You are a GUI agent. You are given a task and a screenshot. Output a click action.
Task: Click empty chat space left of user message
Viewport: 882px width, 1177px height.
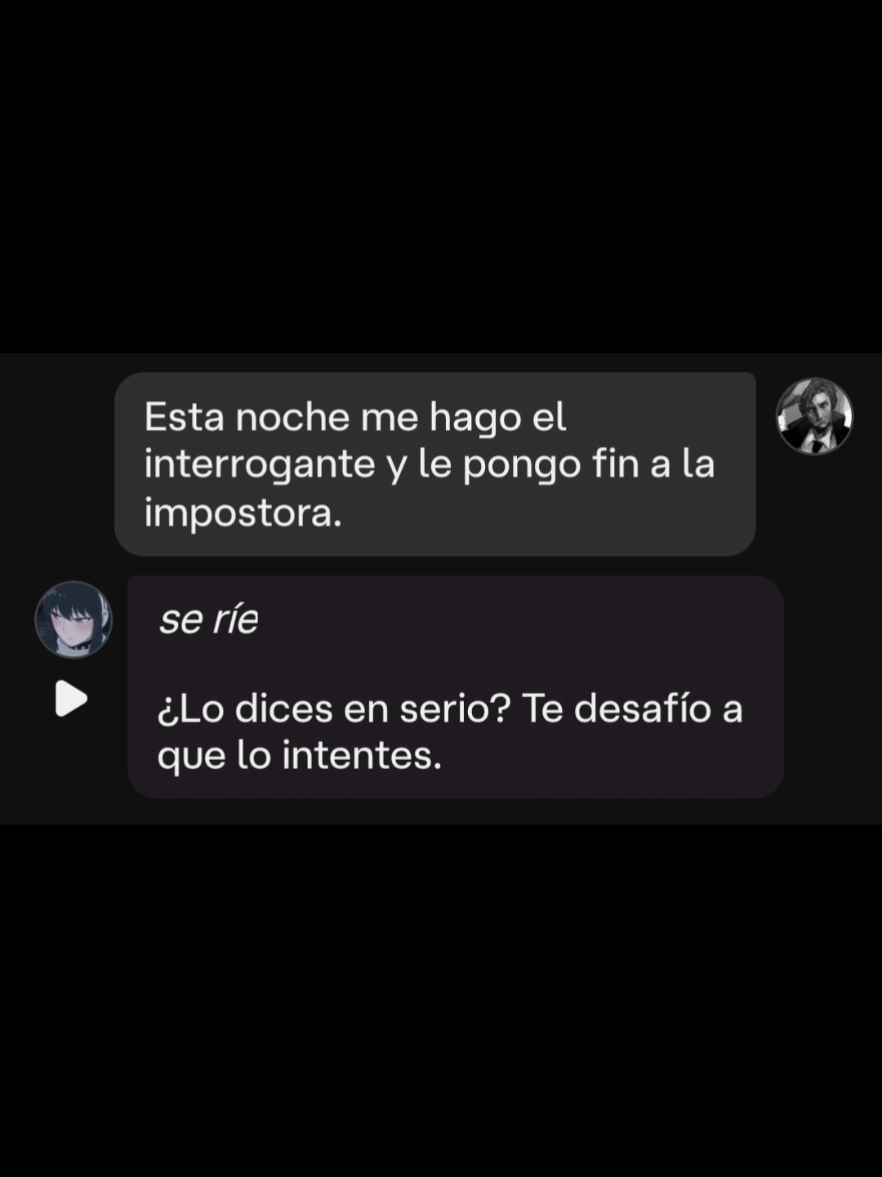pos(56,464)
